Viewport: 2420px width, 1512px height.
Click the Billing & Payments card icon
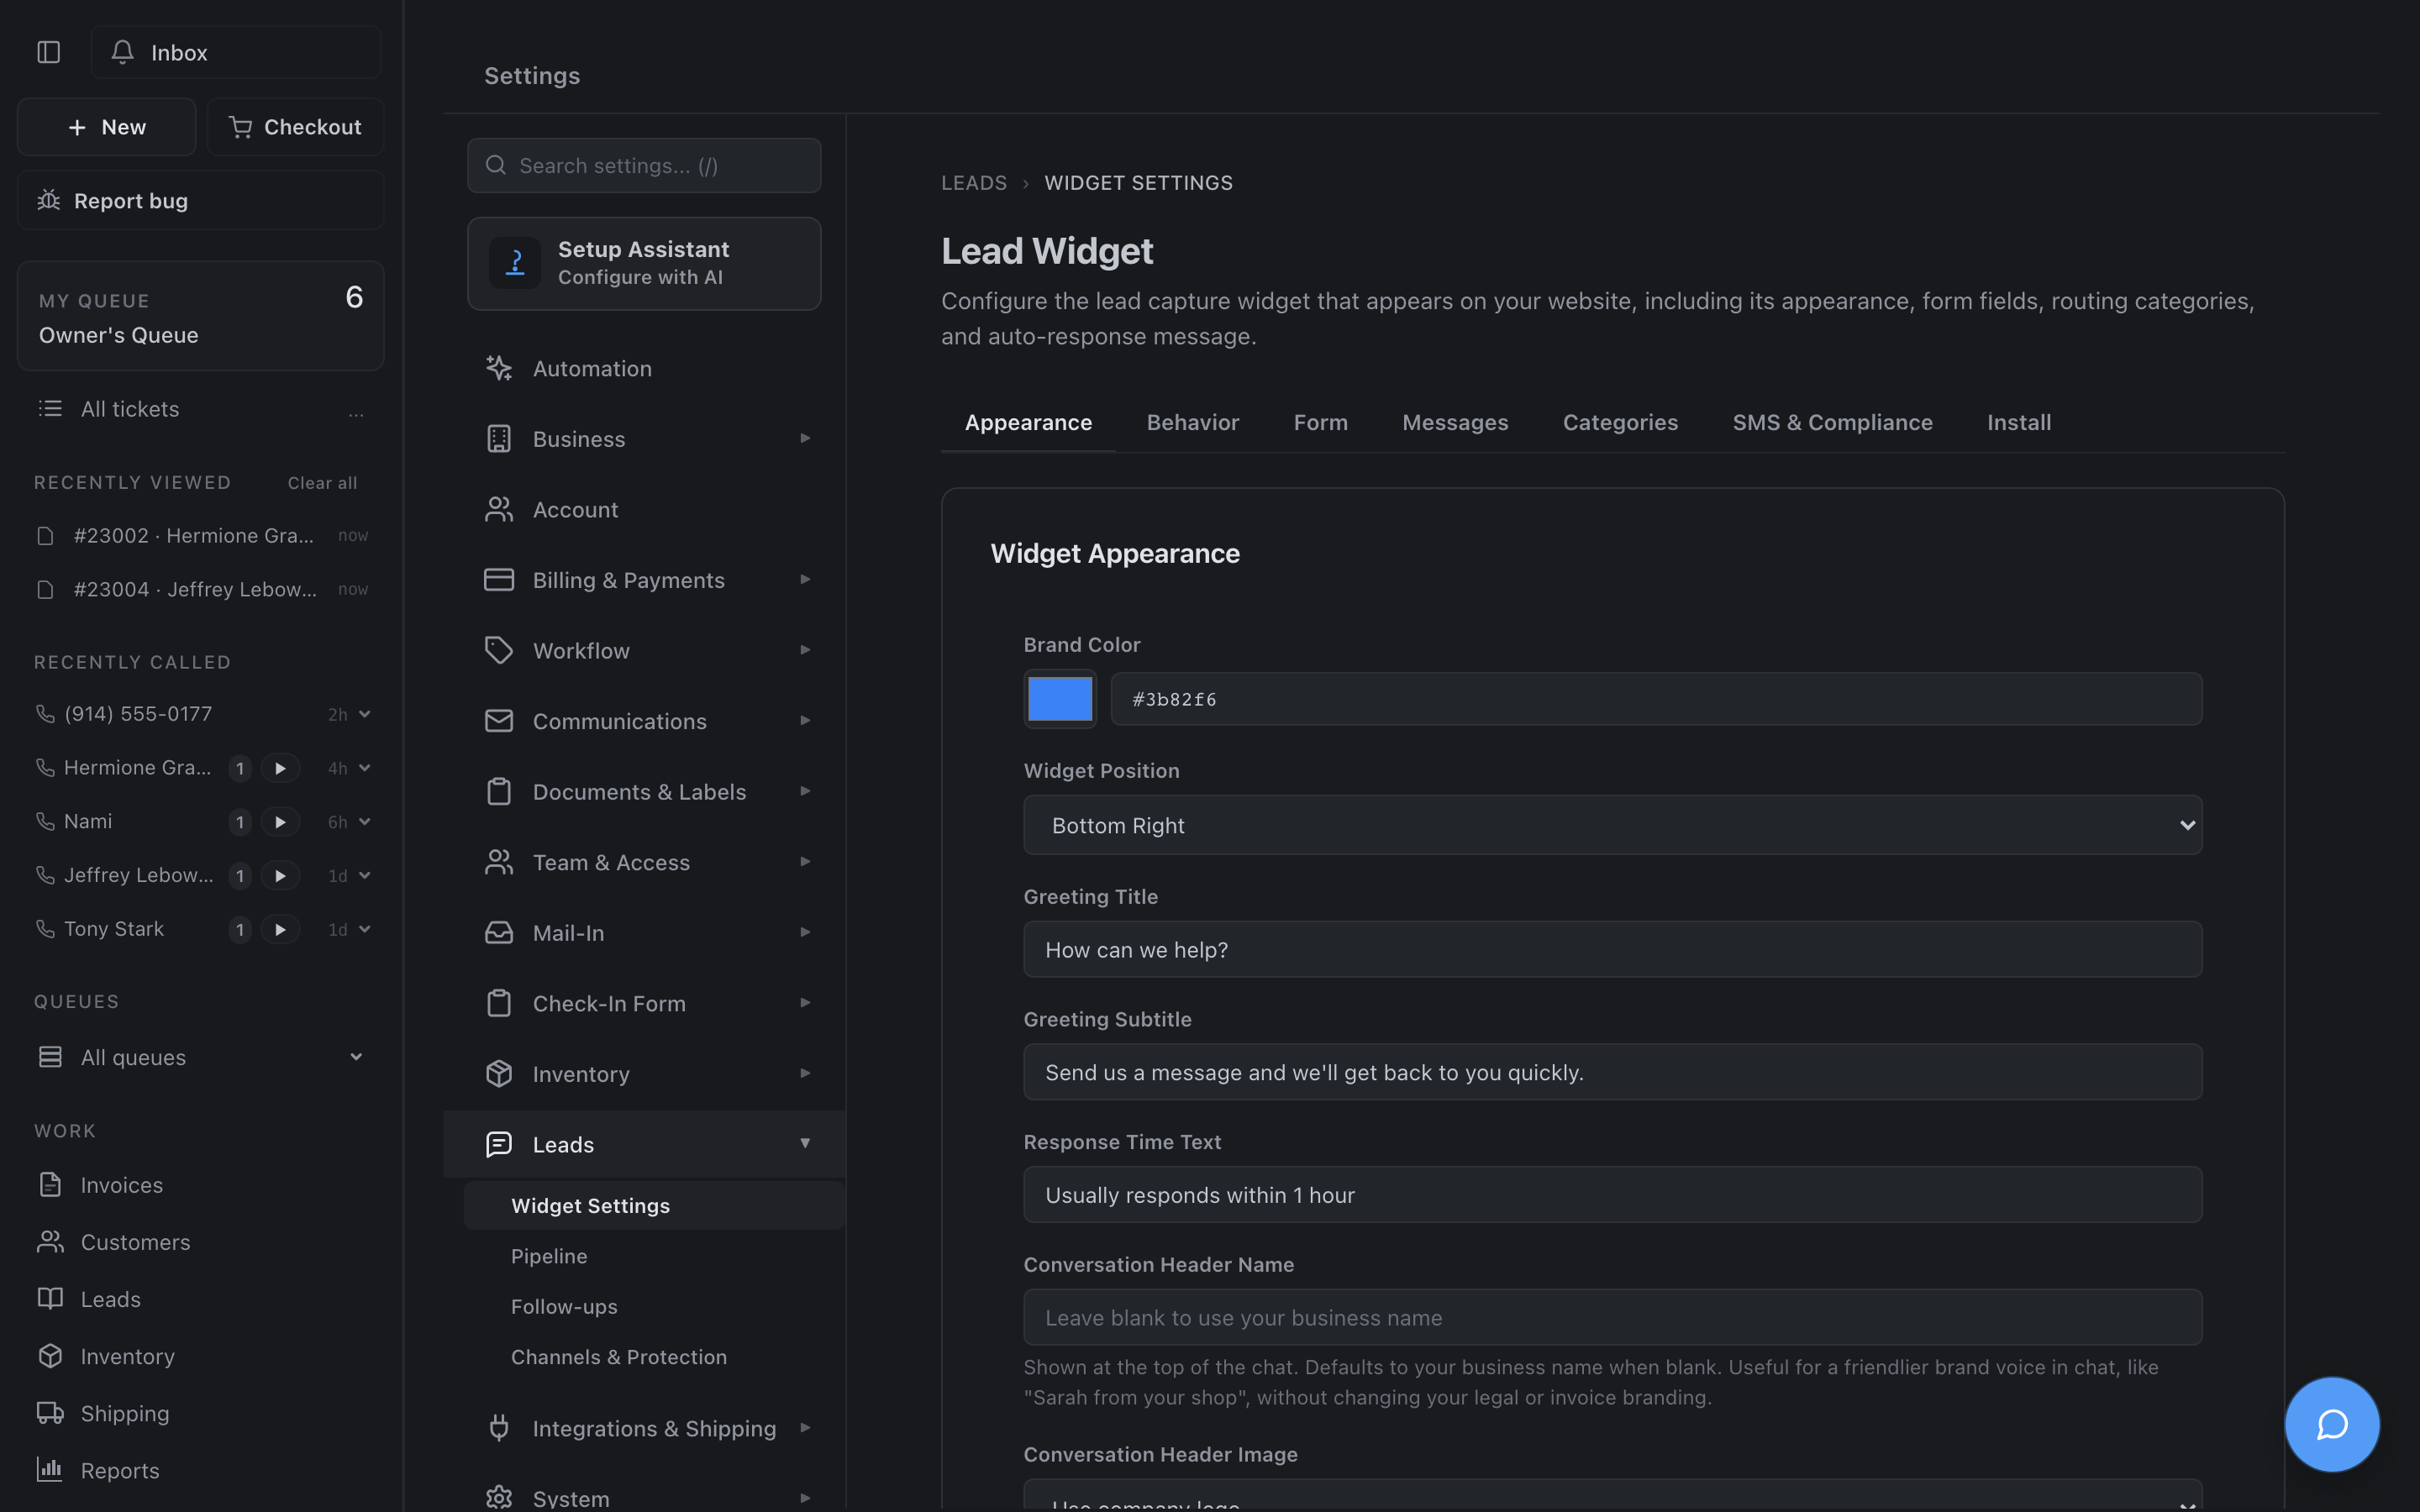click(499, 580)
